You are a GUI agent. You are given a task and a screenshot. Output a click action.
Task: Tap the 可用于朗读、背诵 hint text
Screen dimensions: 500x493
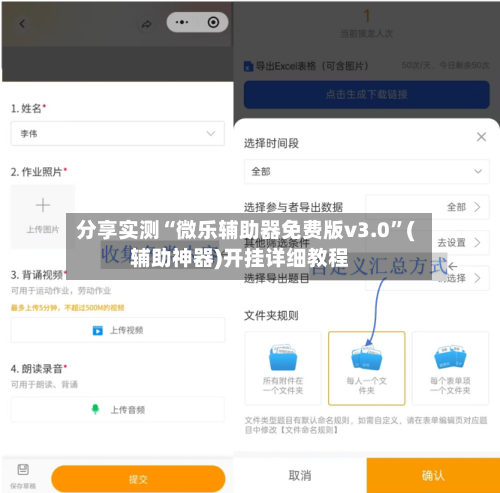(44, 385)
